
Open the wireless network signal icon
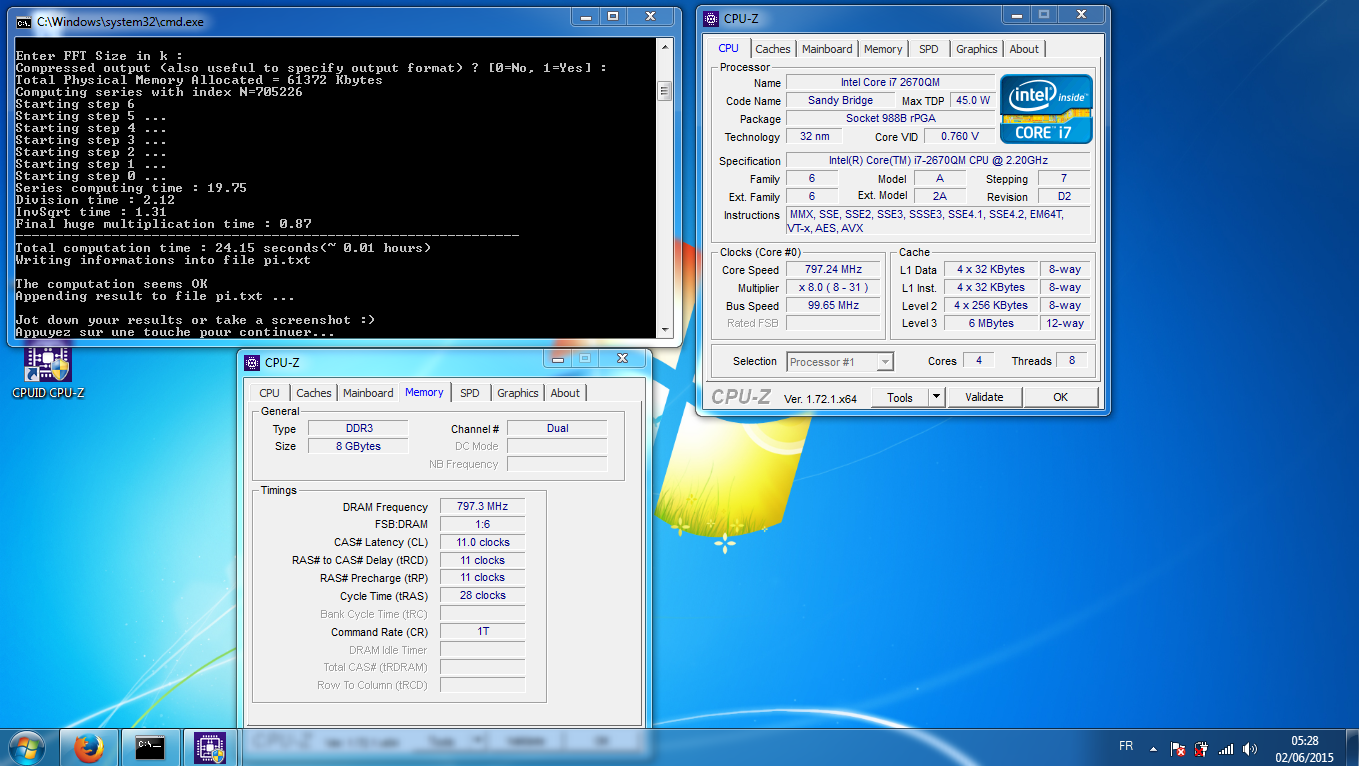coord(1226,748)
